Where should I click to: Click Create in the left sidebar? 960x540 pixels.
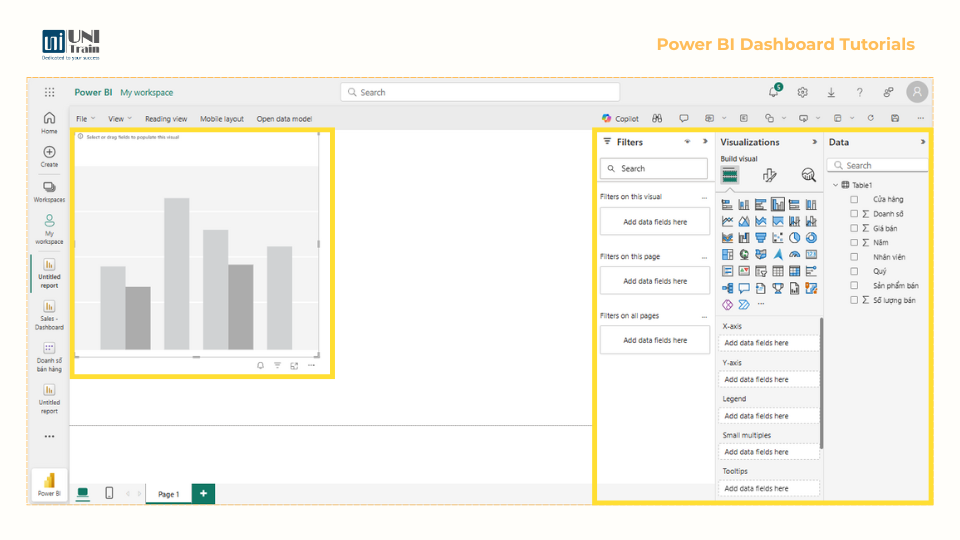tap(50, 157)
